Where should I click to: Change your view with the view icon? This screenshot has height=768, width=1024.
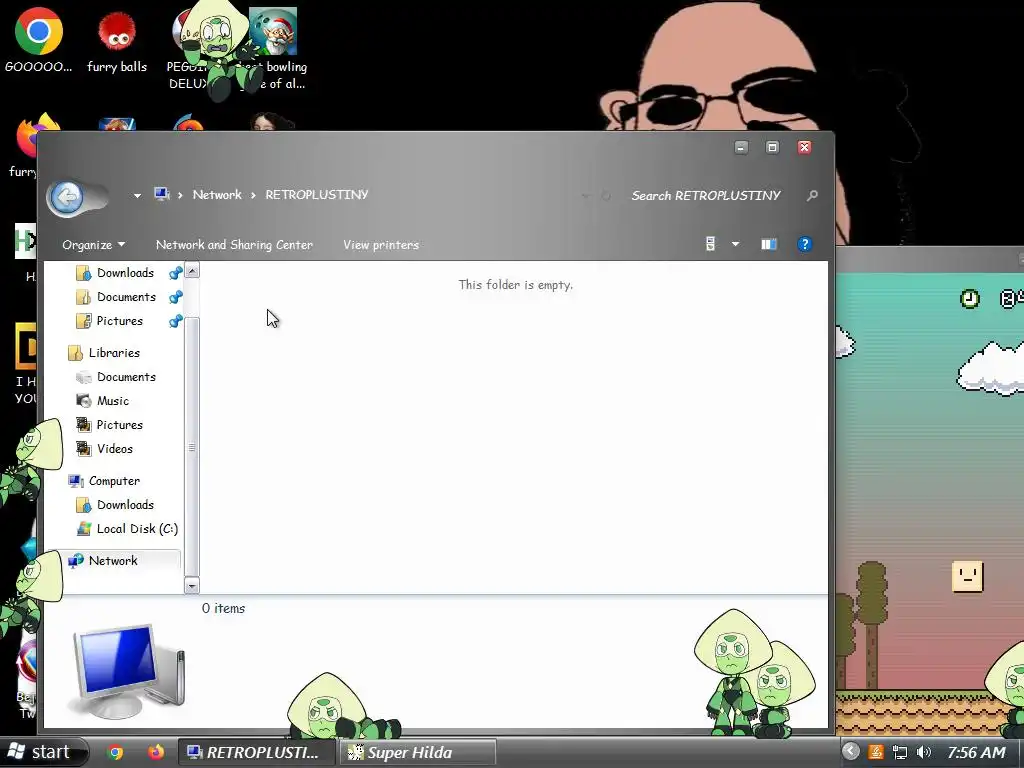click(711, 244)
